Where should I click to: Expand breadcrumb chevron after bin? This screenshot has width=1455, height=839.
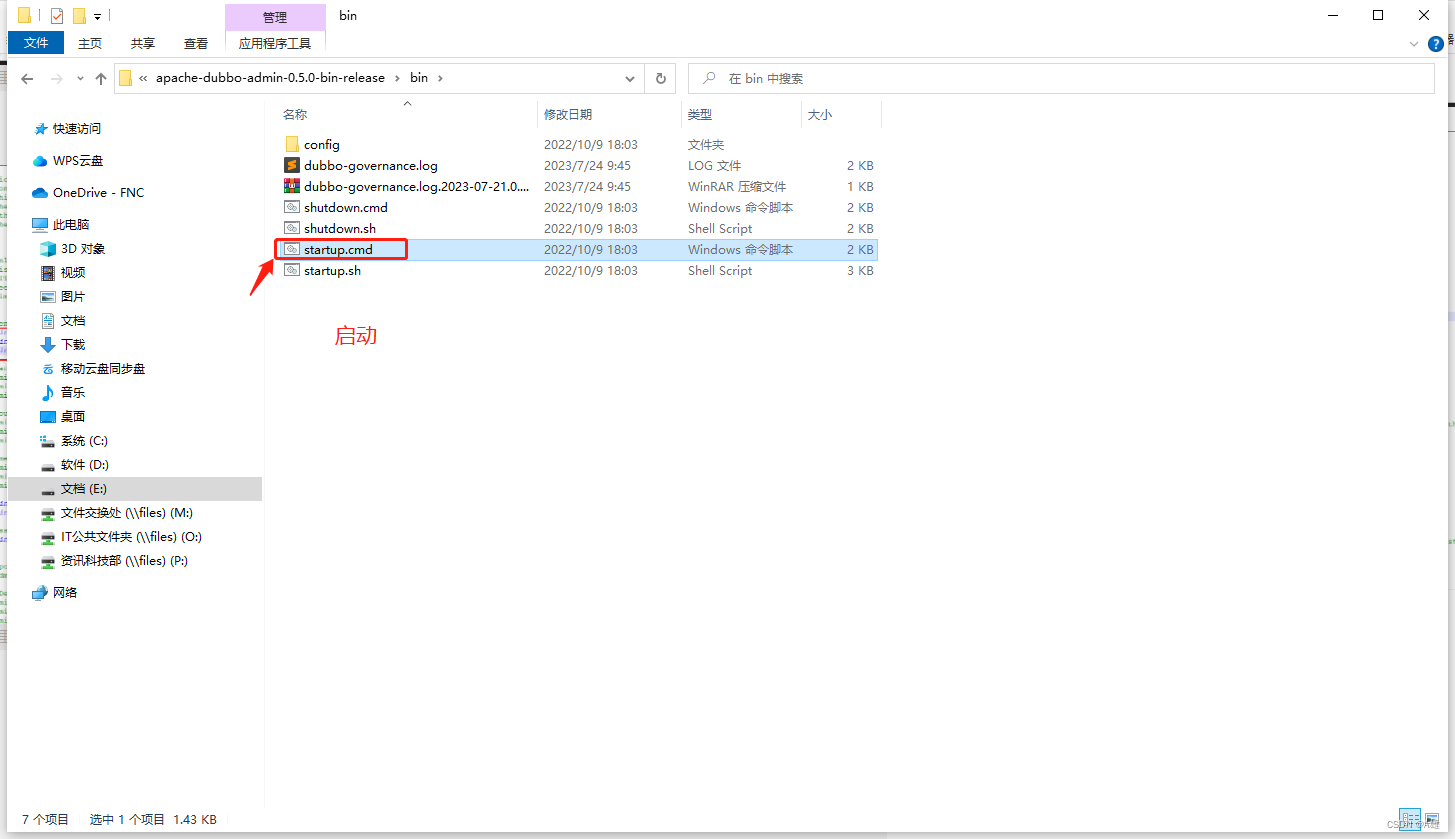tap(439, 78)
